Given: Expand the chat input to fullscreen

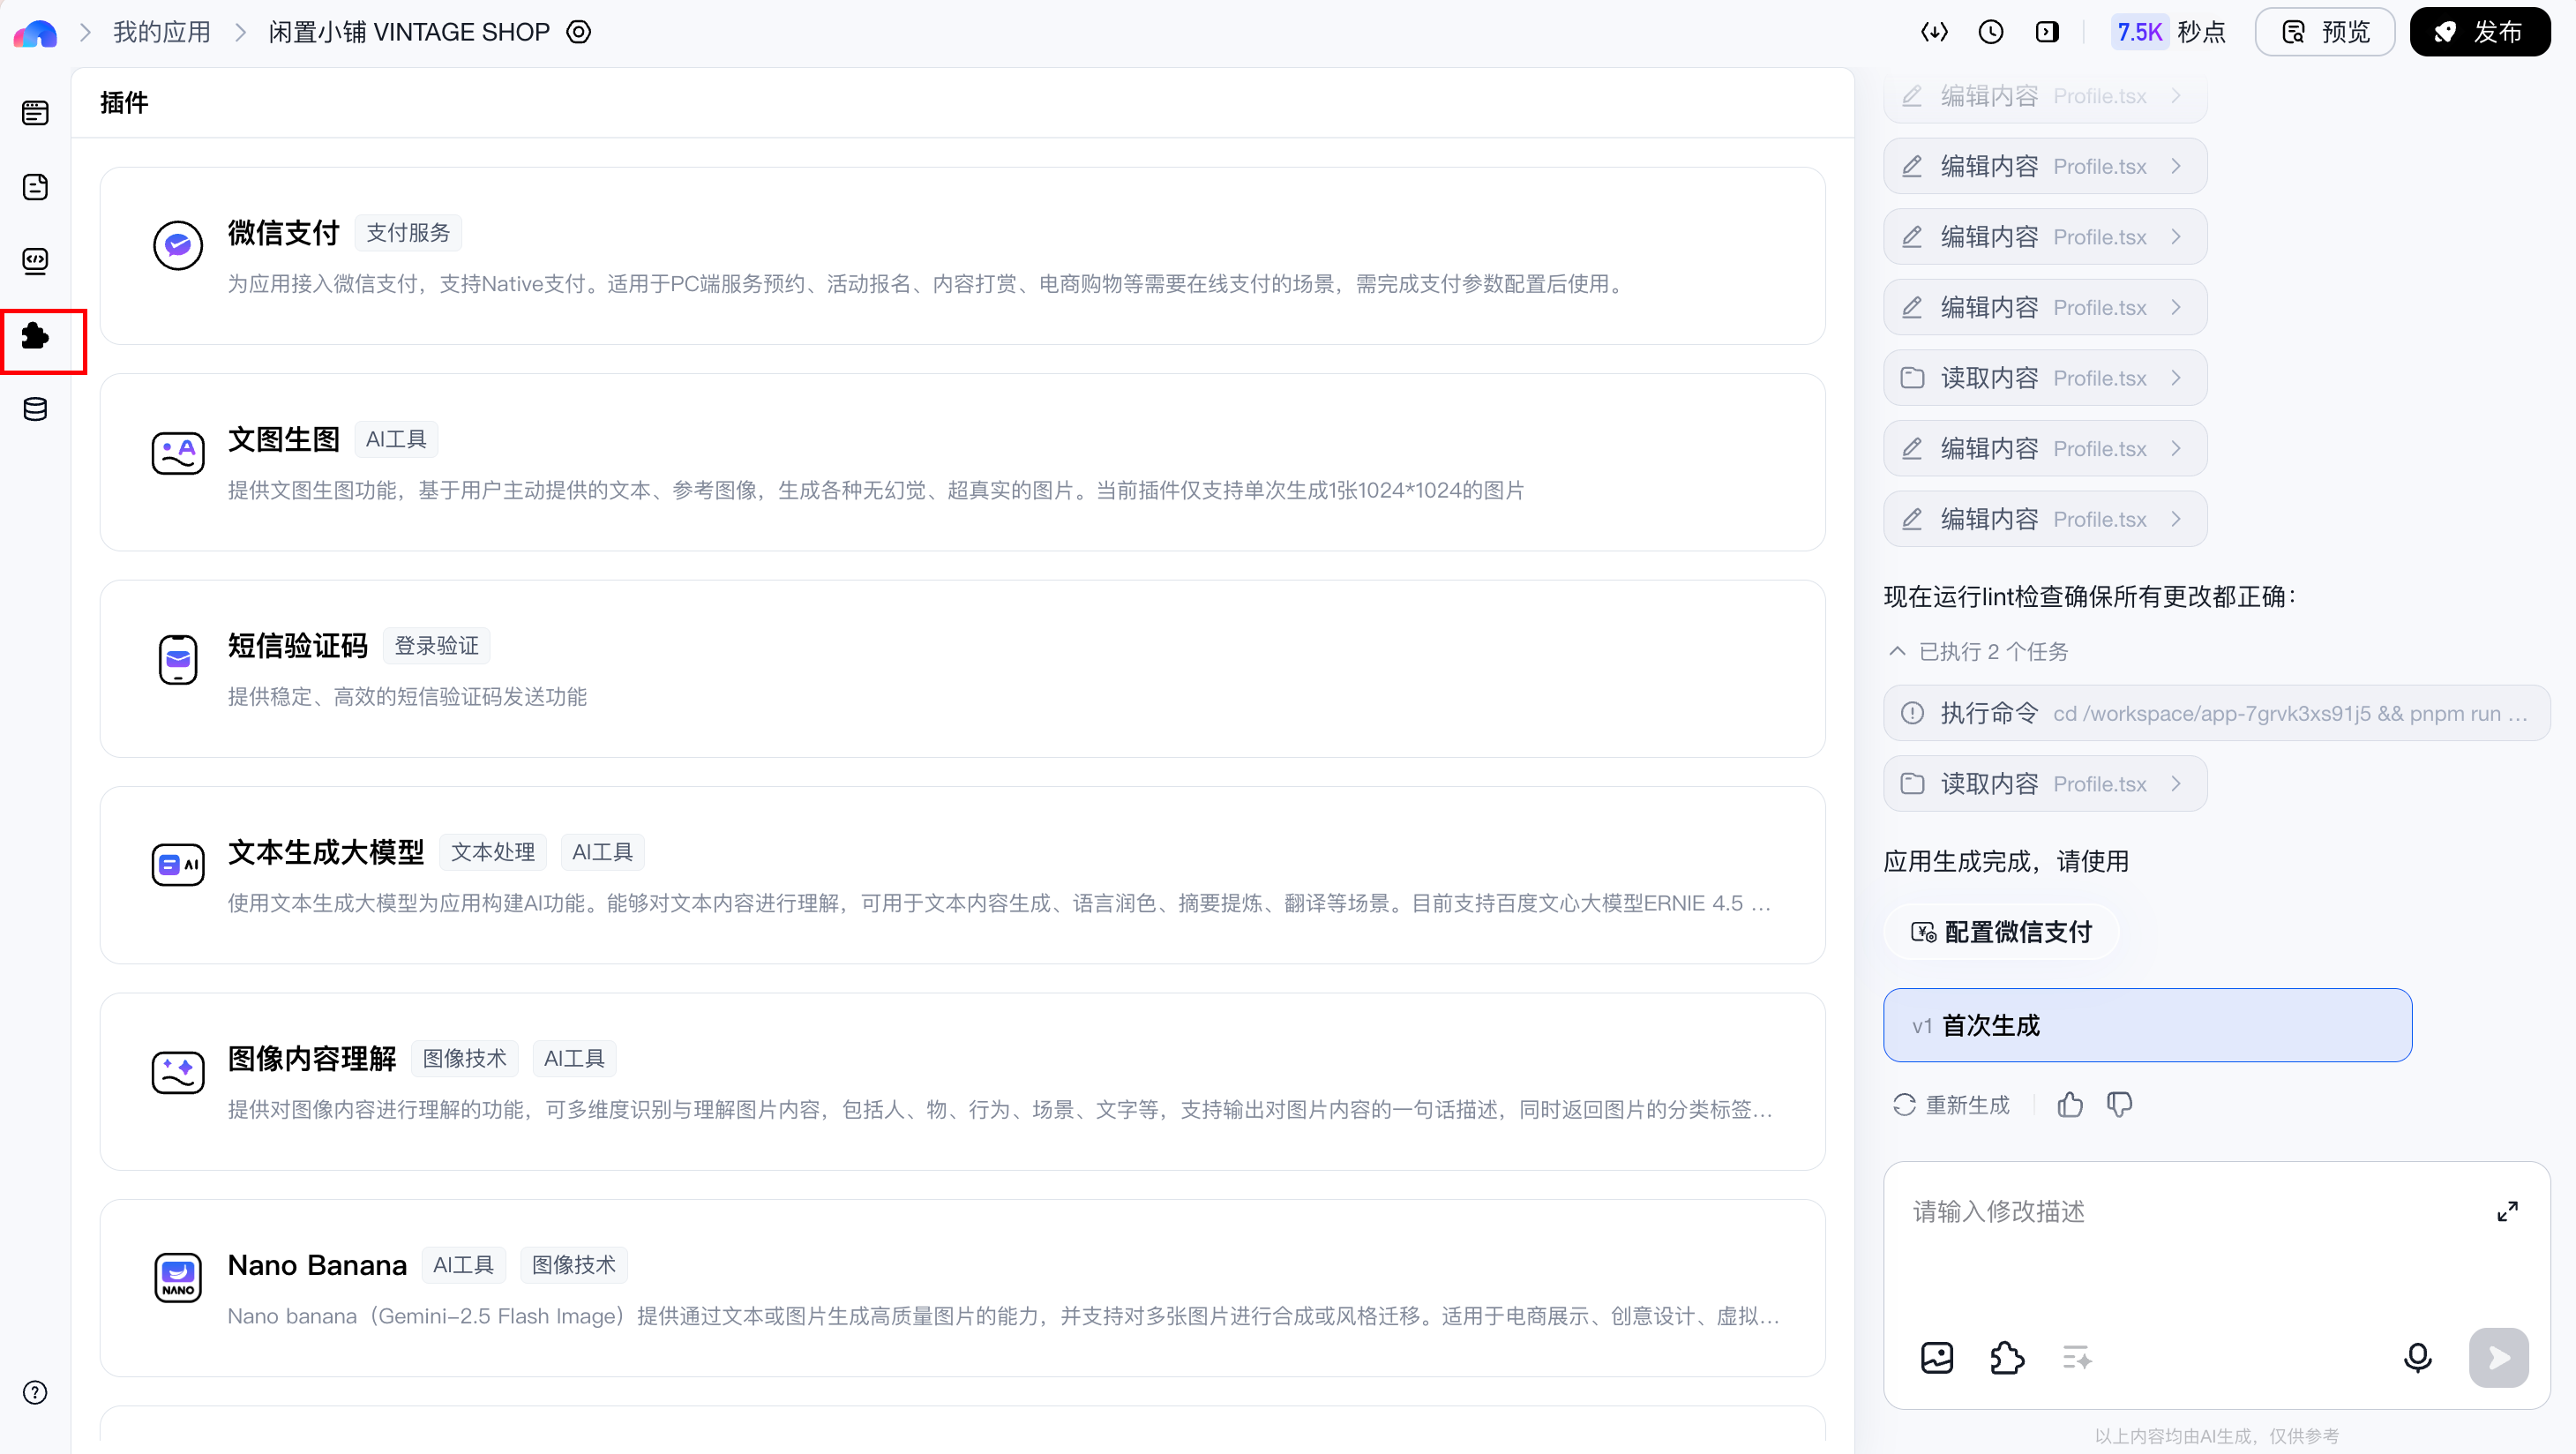Looking at the screenshot, I should point(2507,1211).
